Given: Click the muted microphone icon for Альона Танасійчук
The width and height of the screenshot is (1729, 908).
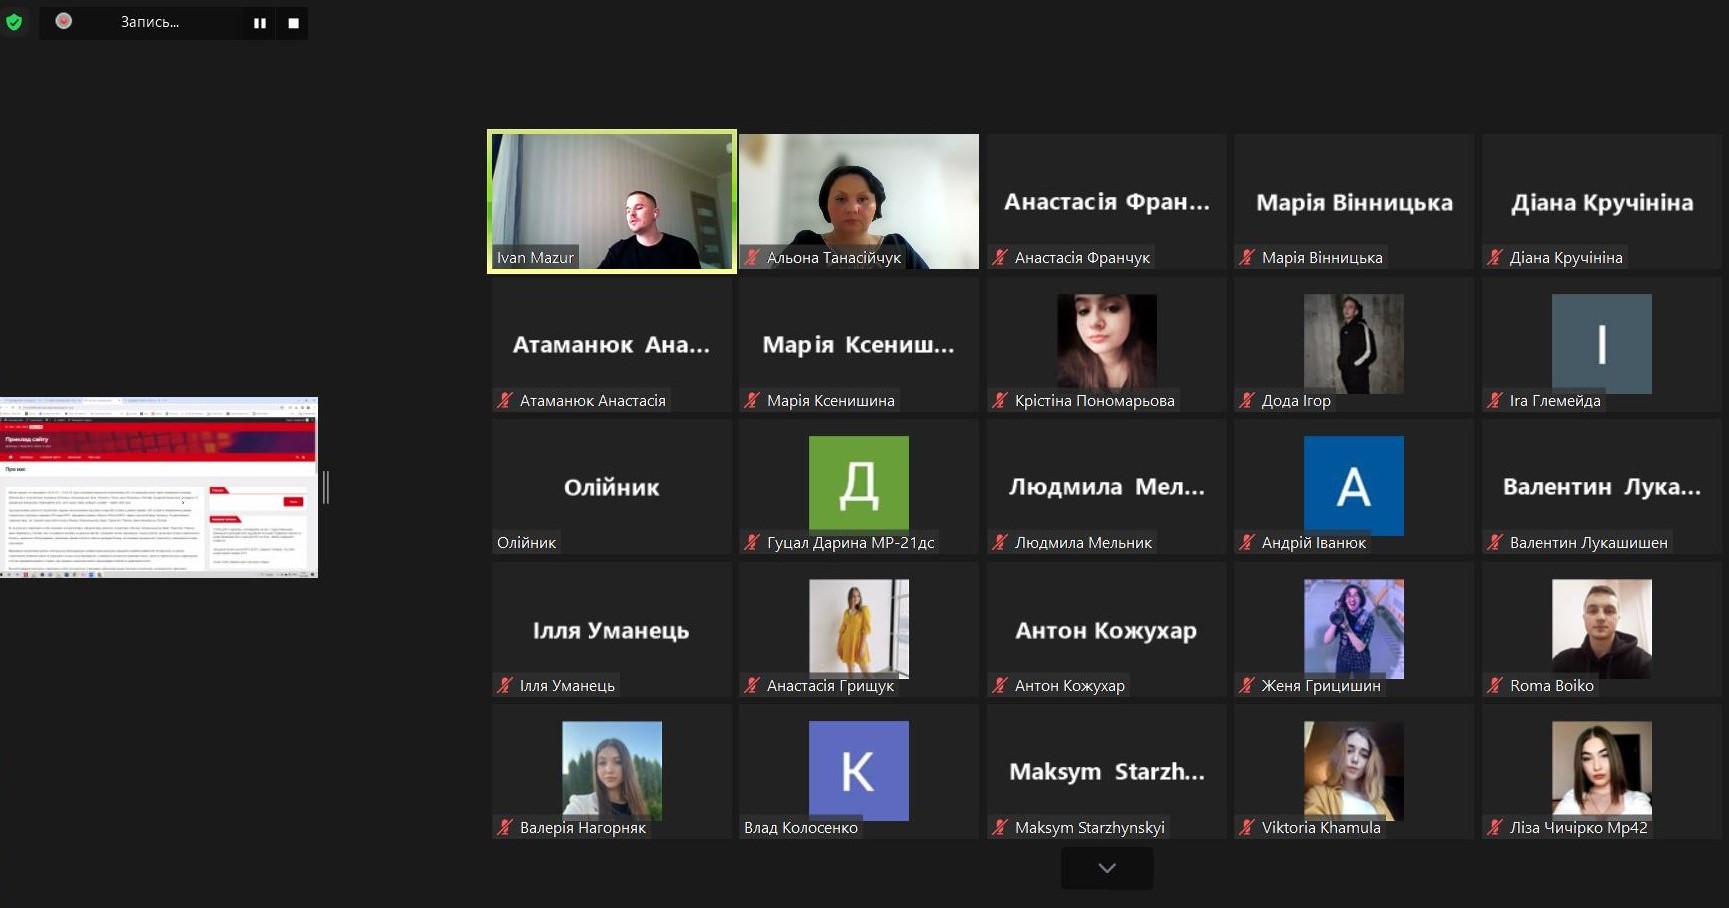Looking at the screenshot, I should point(753,258).
